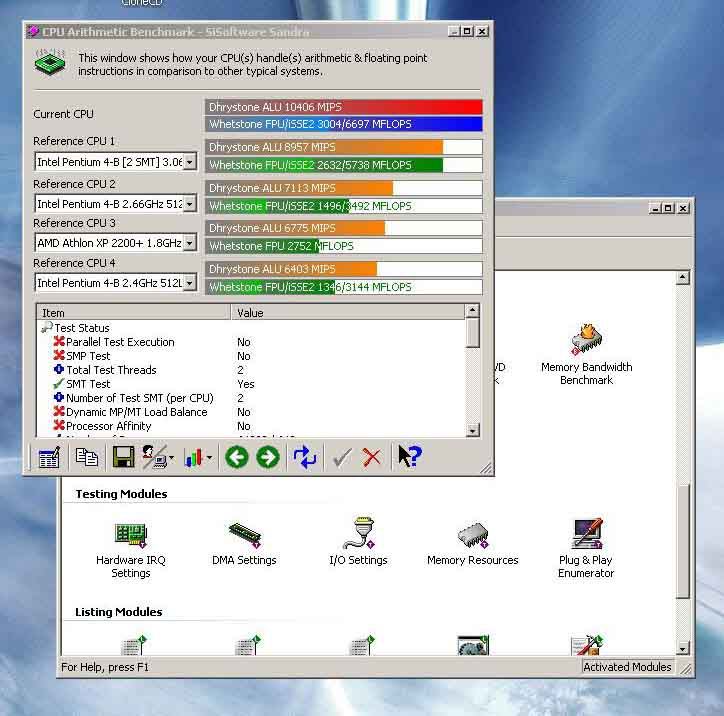Open the dropdown arrow beside user options icon
The height and width of the screenshot is (716, 724).
(x=171, y=458)
